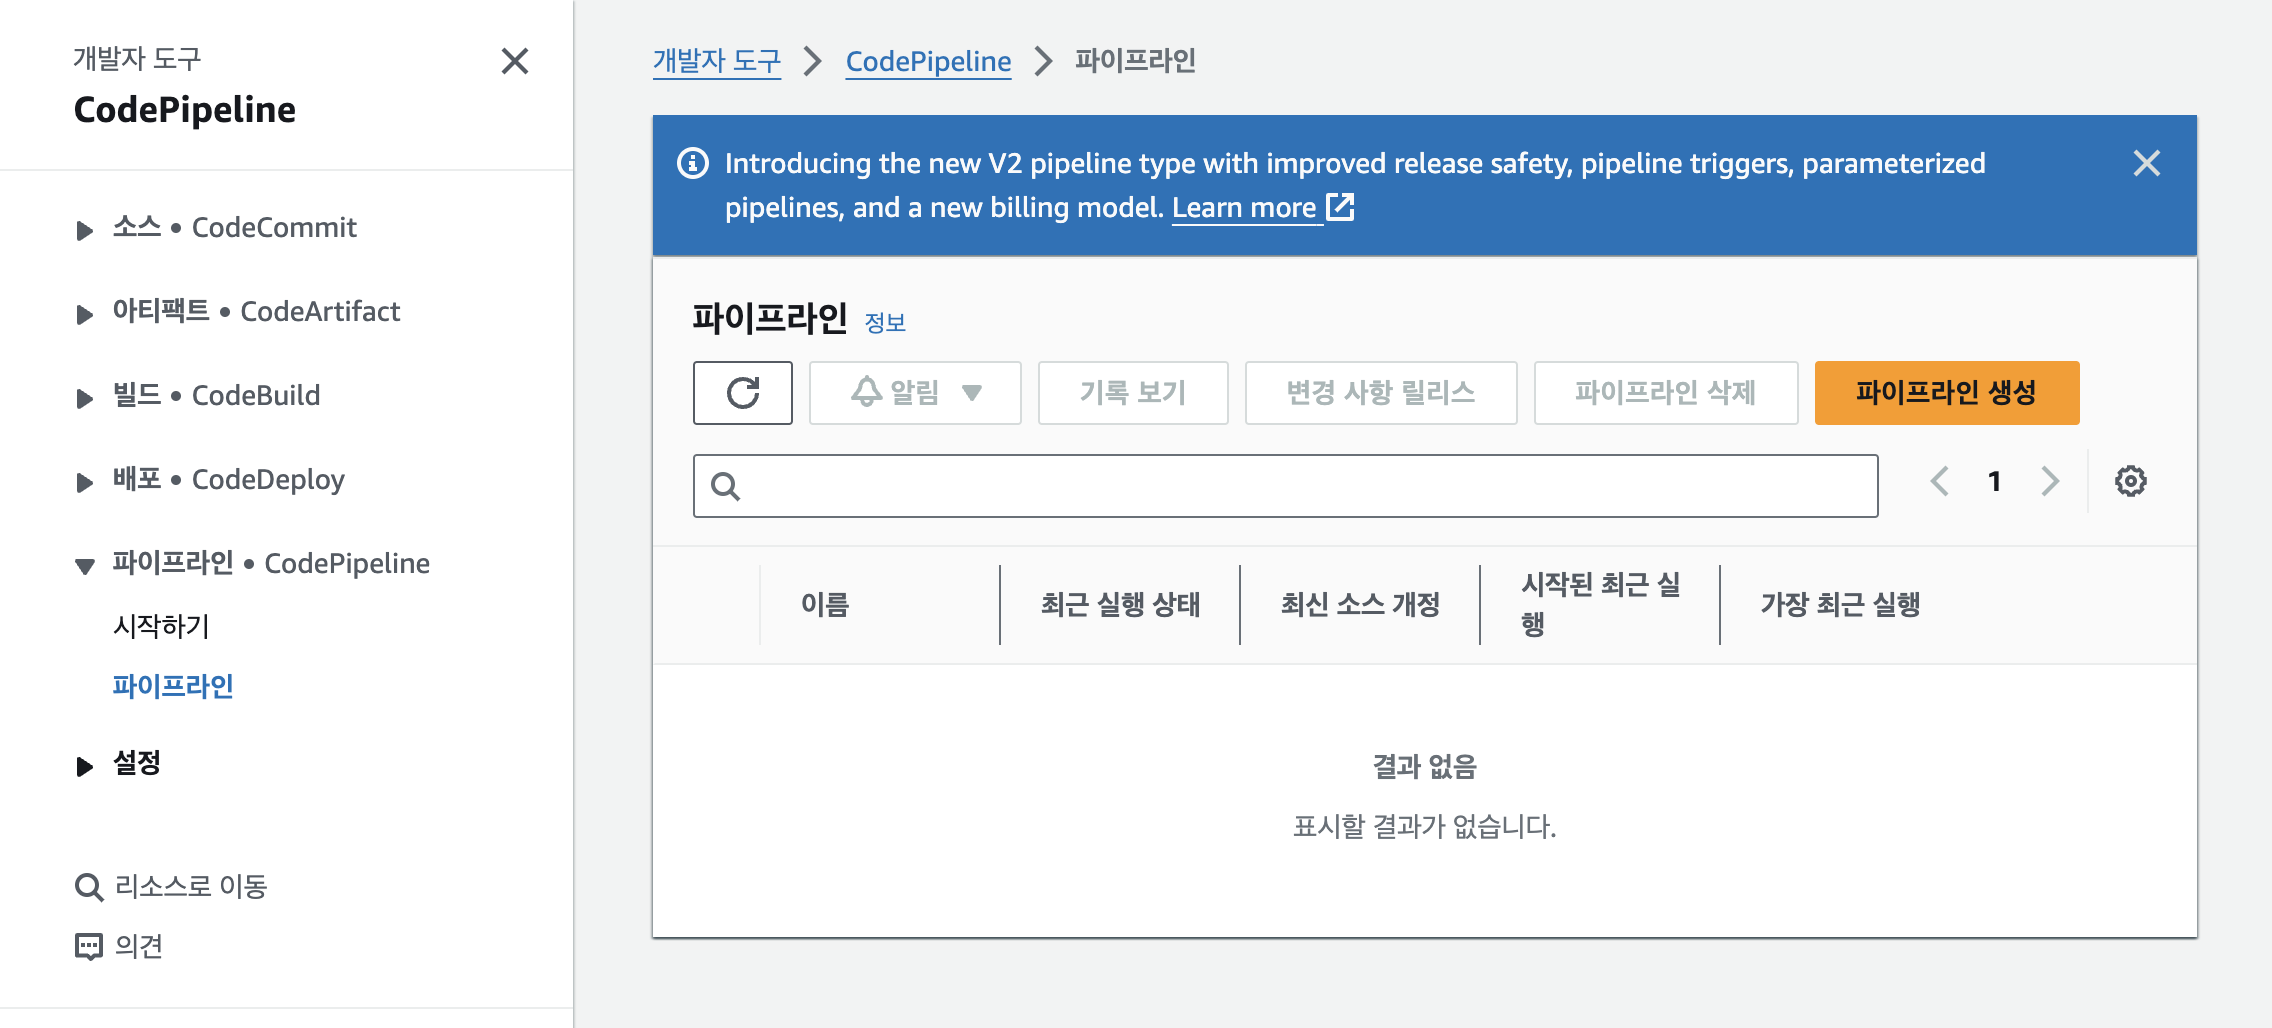Click 최신 소스 개정 column header
The height and width of the screenshot is (1028, 2272).
(x=1360, y=604)
